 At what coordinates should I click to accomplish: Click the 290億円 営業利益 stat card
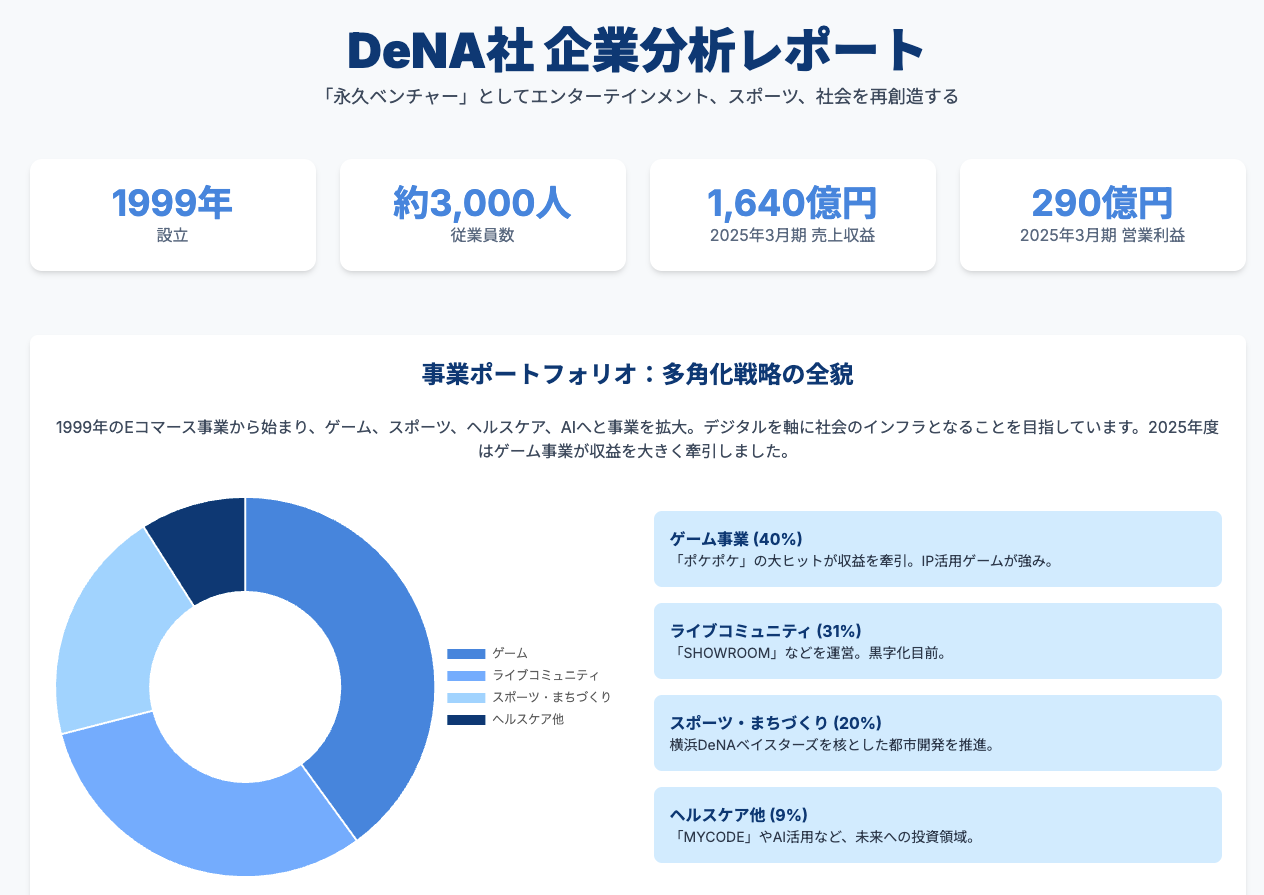click(1103, 215)
